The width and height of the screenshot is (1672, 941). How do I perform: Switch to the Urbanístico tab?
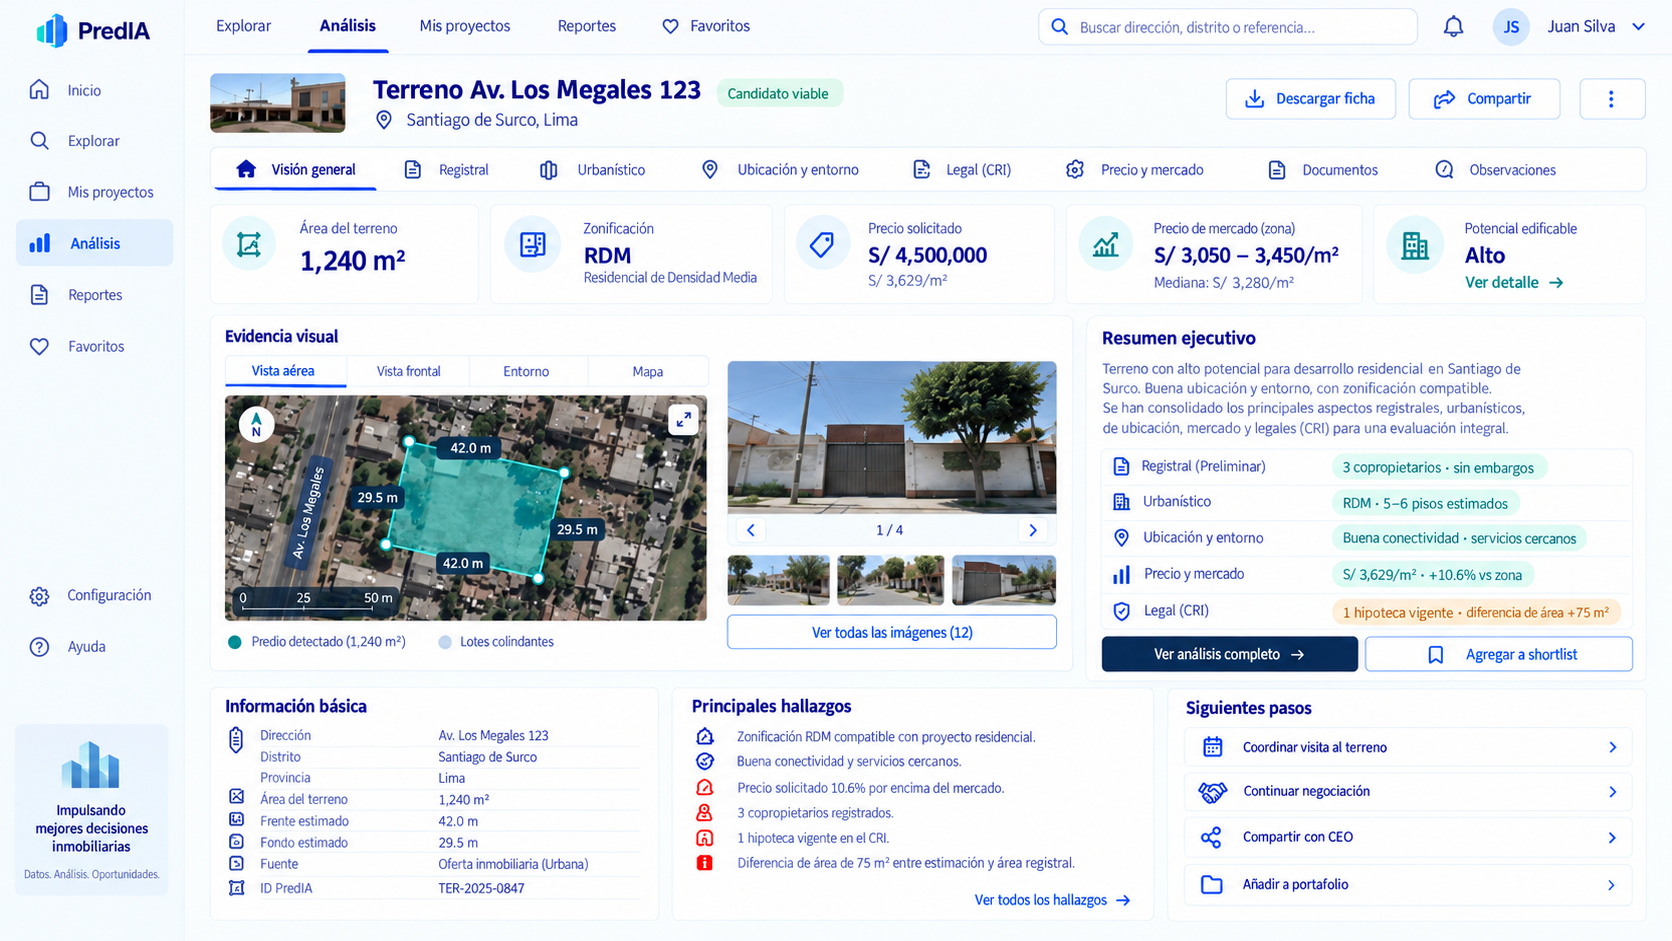click(593, 170)
